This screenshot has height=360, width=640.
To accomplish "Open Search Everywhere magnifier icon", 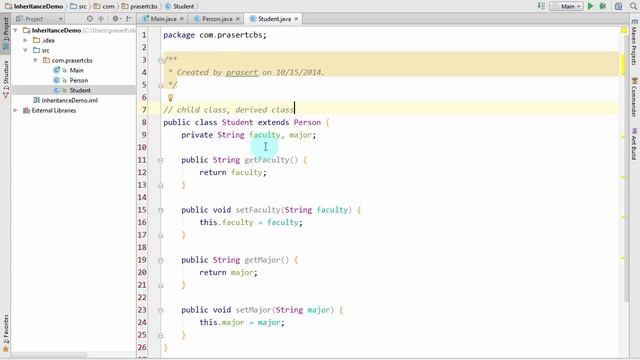I will pos(633,6).
